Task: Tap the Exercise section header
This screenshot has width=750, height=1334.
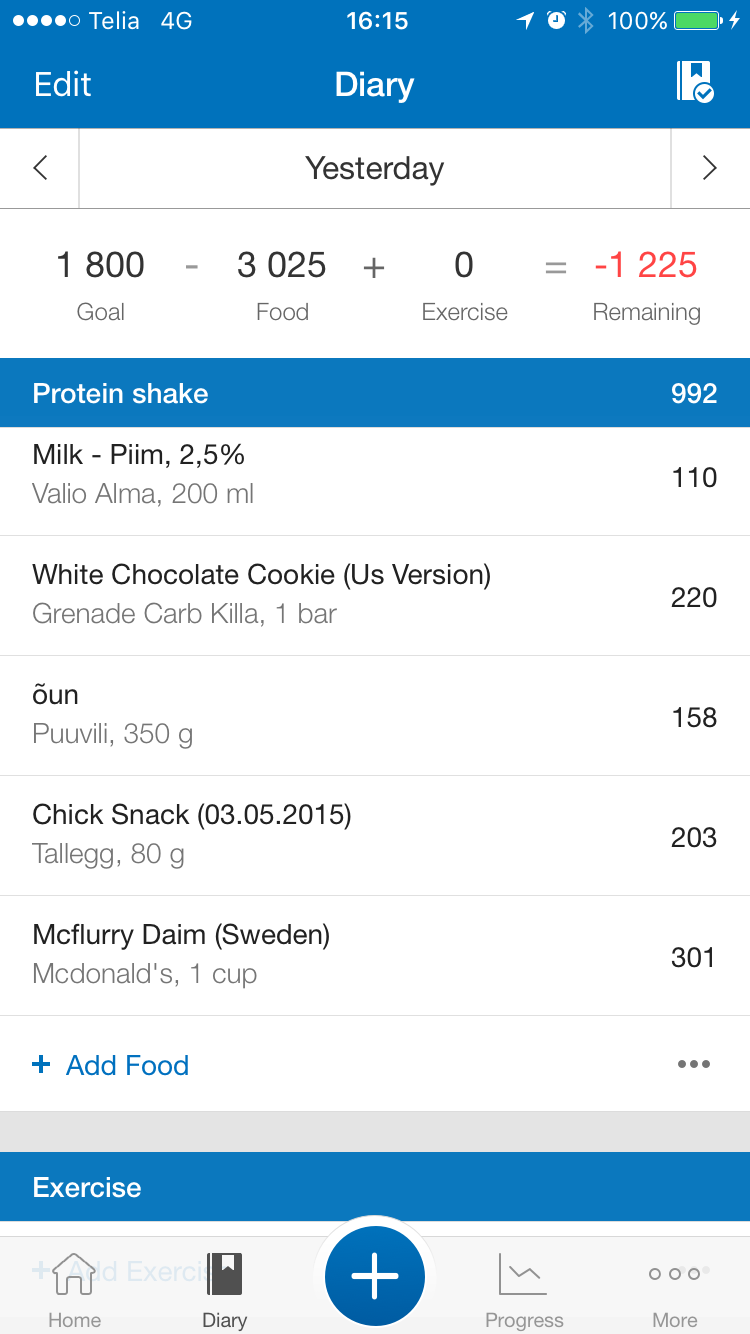Action: 375,1187
